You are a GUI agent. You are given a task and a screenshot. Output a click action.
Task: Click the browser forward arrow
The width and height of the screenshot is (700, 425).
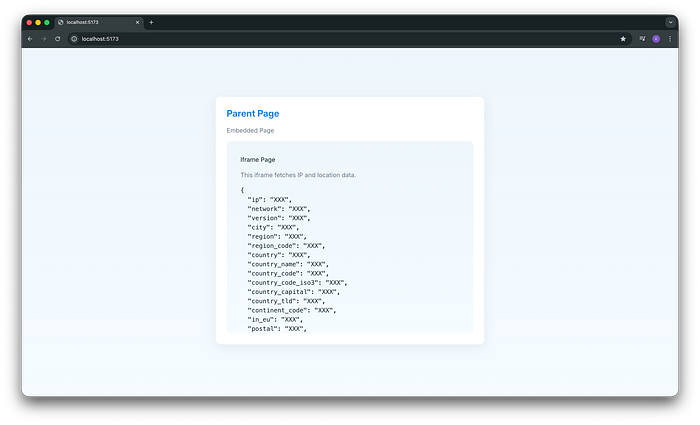pyautogui.click(x=44, y=39)
